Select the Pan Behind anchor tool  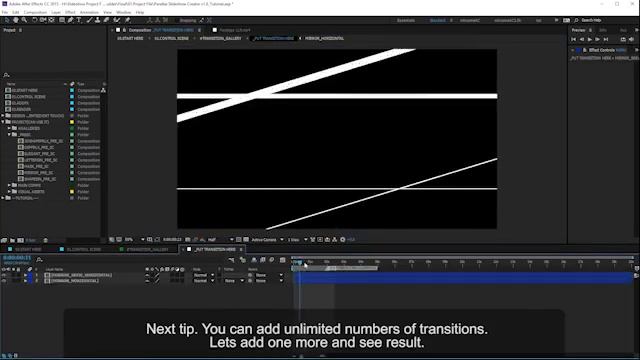tap(51, 20)
